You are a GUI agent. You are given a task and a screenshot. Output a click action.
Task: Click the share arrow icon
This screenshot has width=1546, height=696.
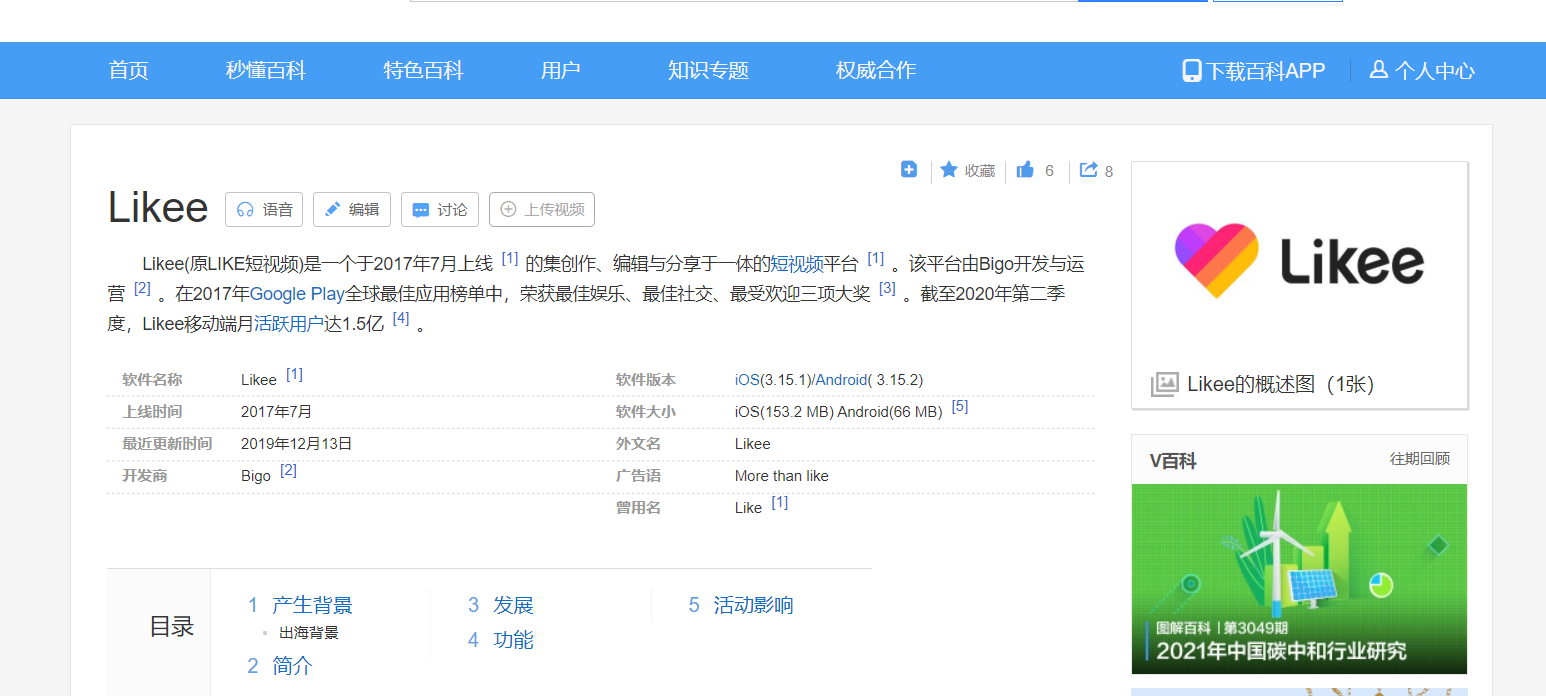point(1089,170)
